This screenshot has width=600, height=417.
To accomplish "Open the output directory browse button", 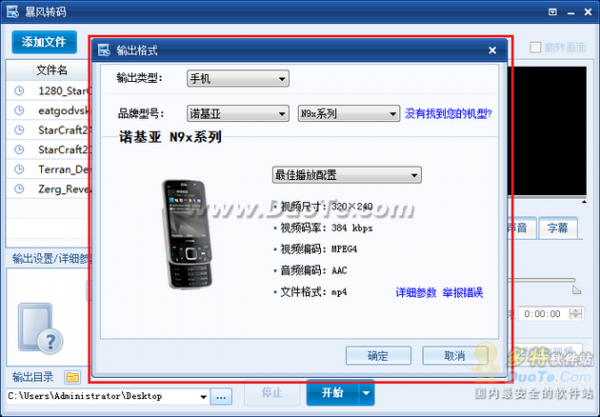I will pyautogui.click(x=221, y=397).
